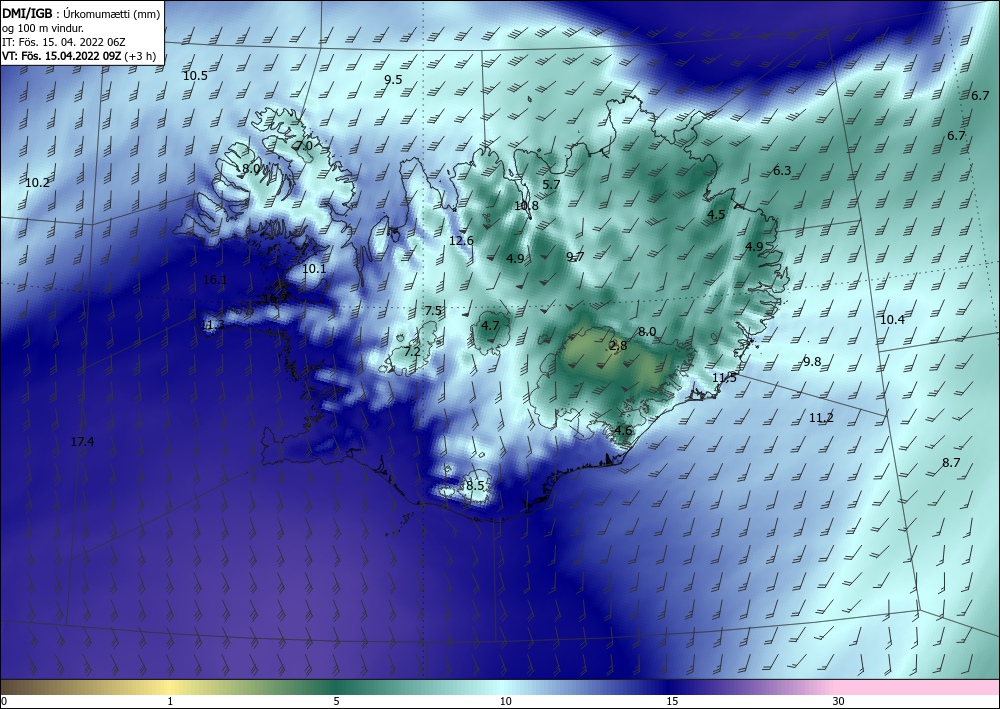1000x709 pixels.
Task: Click the 5.7 value label
Action: tap(551, 184)
